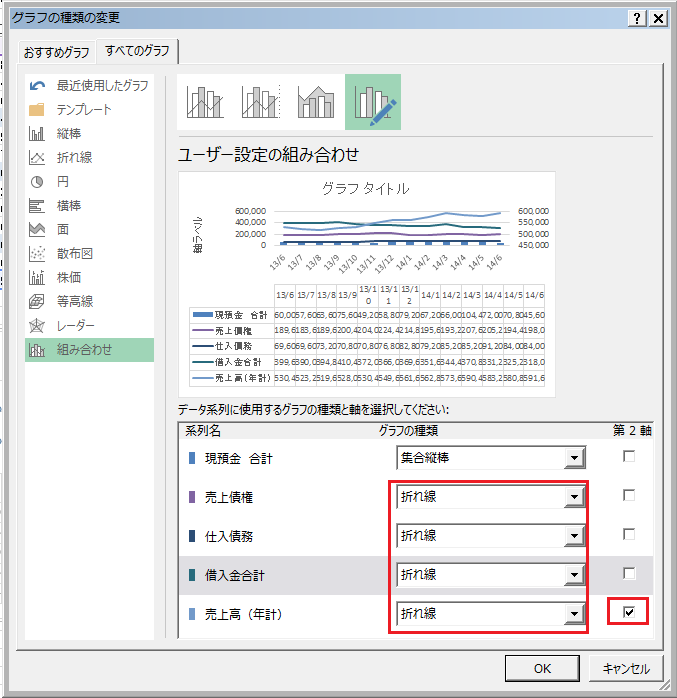Screen dimensions: 677x698
Task: Pick the stacked area-column combo icon
Action: (x=316, y=102)
